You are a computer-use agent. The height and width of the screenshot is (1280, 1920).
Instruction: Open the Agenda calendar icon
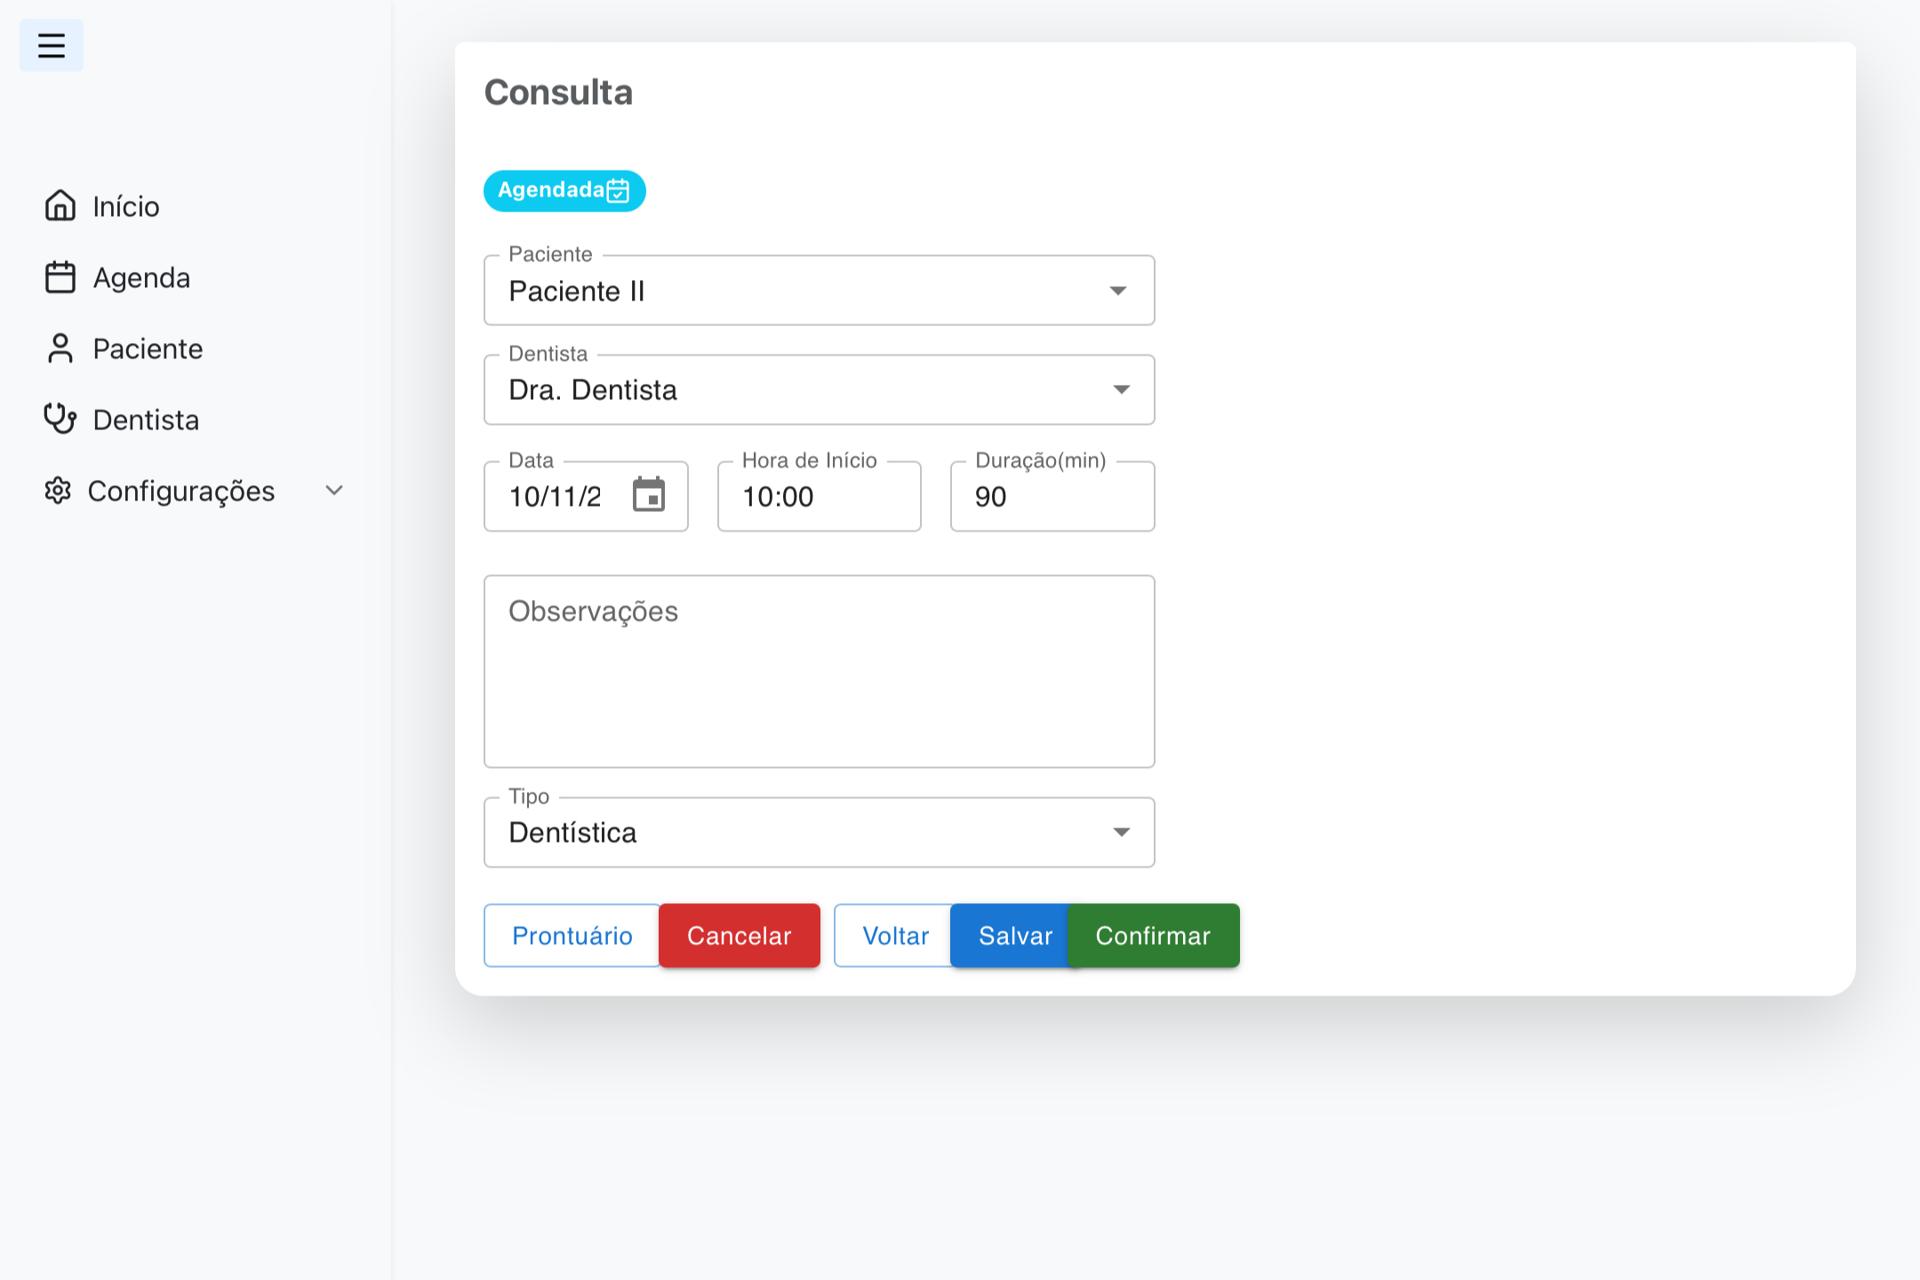[60, 277]
